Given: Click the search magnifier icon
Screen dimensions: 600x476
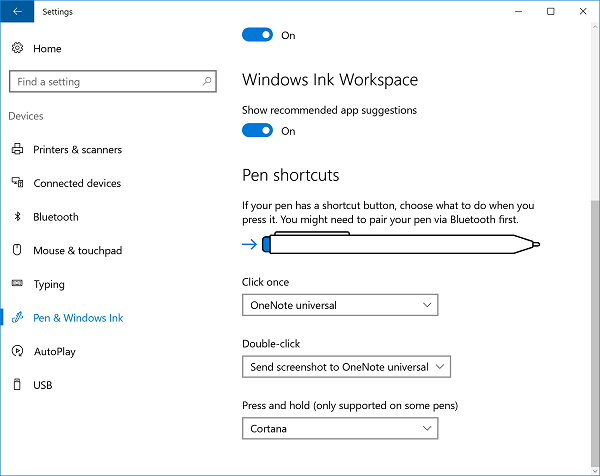Looking at the screenshot, I should tap(207, 81).
